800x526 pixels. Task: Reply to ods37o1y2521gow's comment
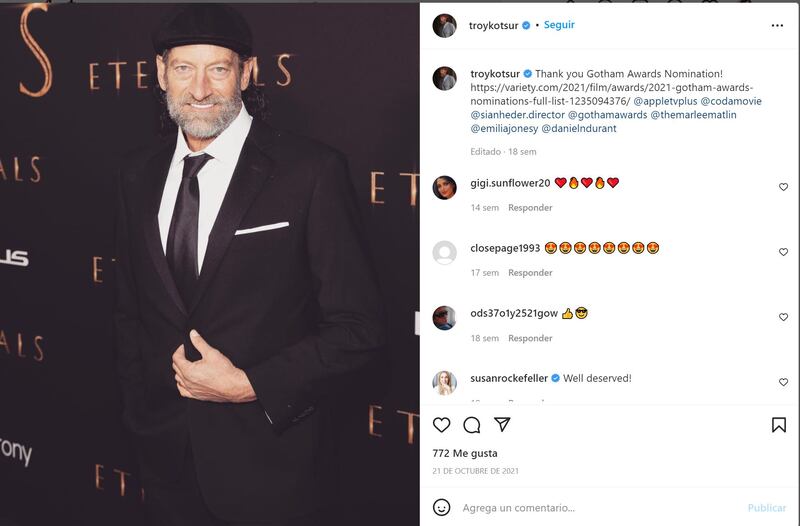(530, 338)
